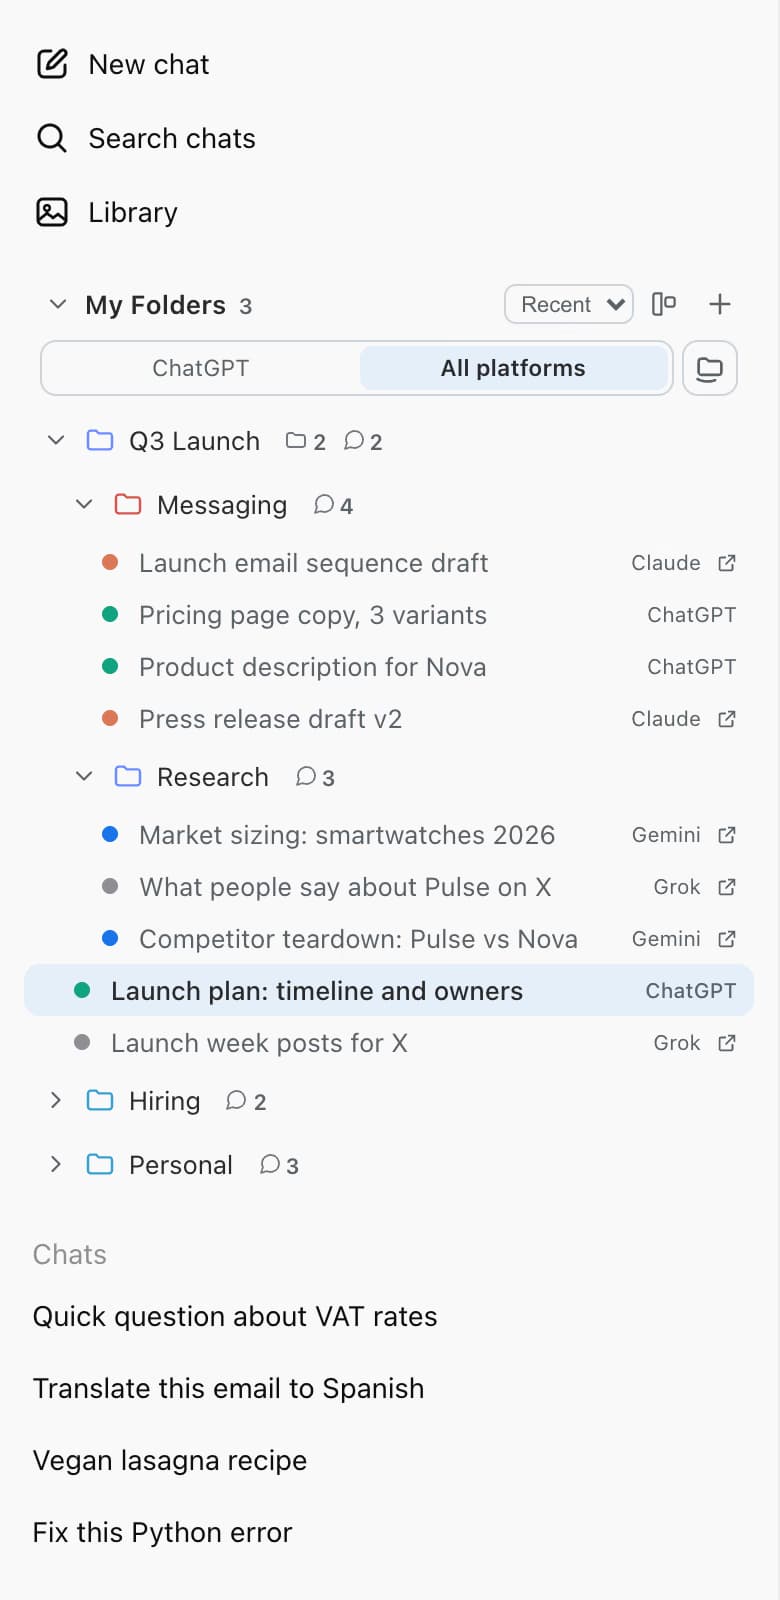The height and width of the screenshot is (1600, 780).
Task: Collapse the My Folders section
Action: click(58, 304)
